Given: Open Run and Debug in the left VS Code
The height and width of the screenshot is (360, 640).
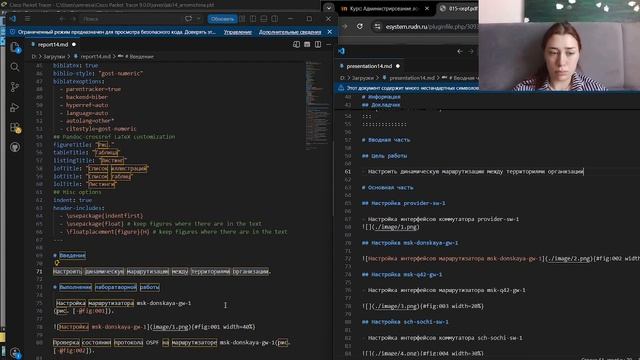Looking at the screenshot, I should 15,107.
